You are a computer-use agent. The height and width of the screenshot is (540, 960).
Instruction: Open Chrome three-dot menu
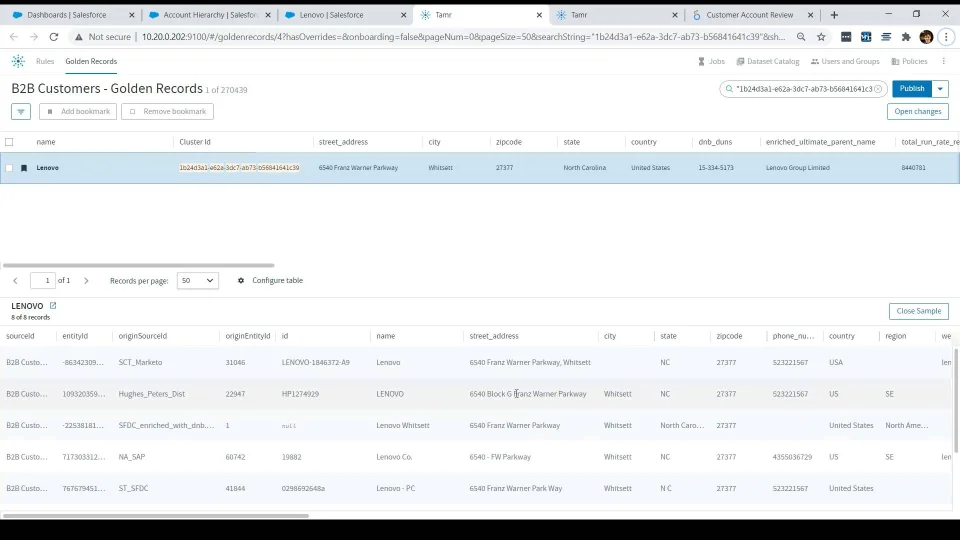(x=946, y=37)
